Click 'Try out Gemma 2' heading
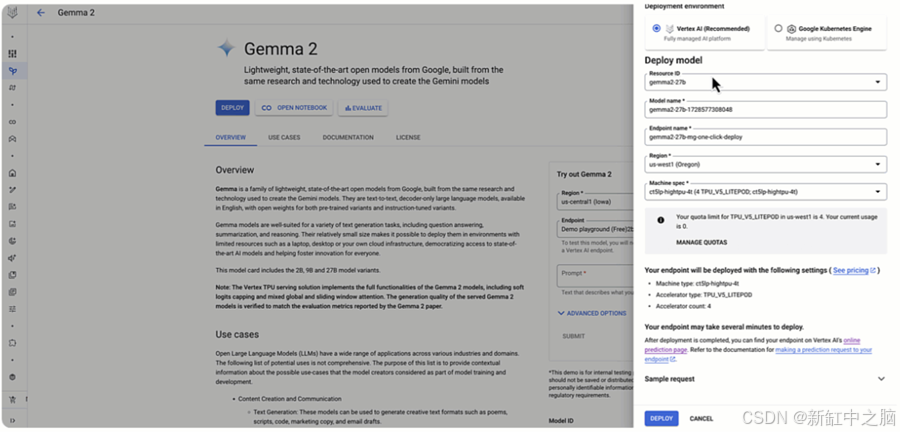The width and height of the screenshot is (900, 433). [x=584, y=174]
